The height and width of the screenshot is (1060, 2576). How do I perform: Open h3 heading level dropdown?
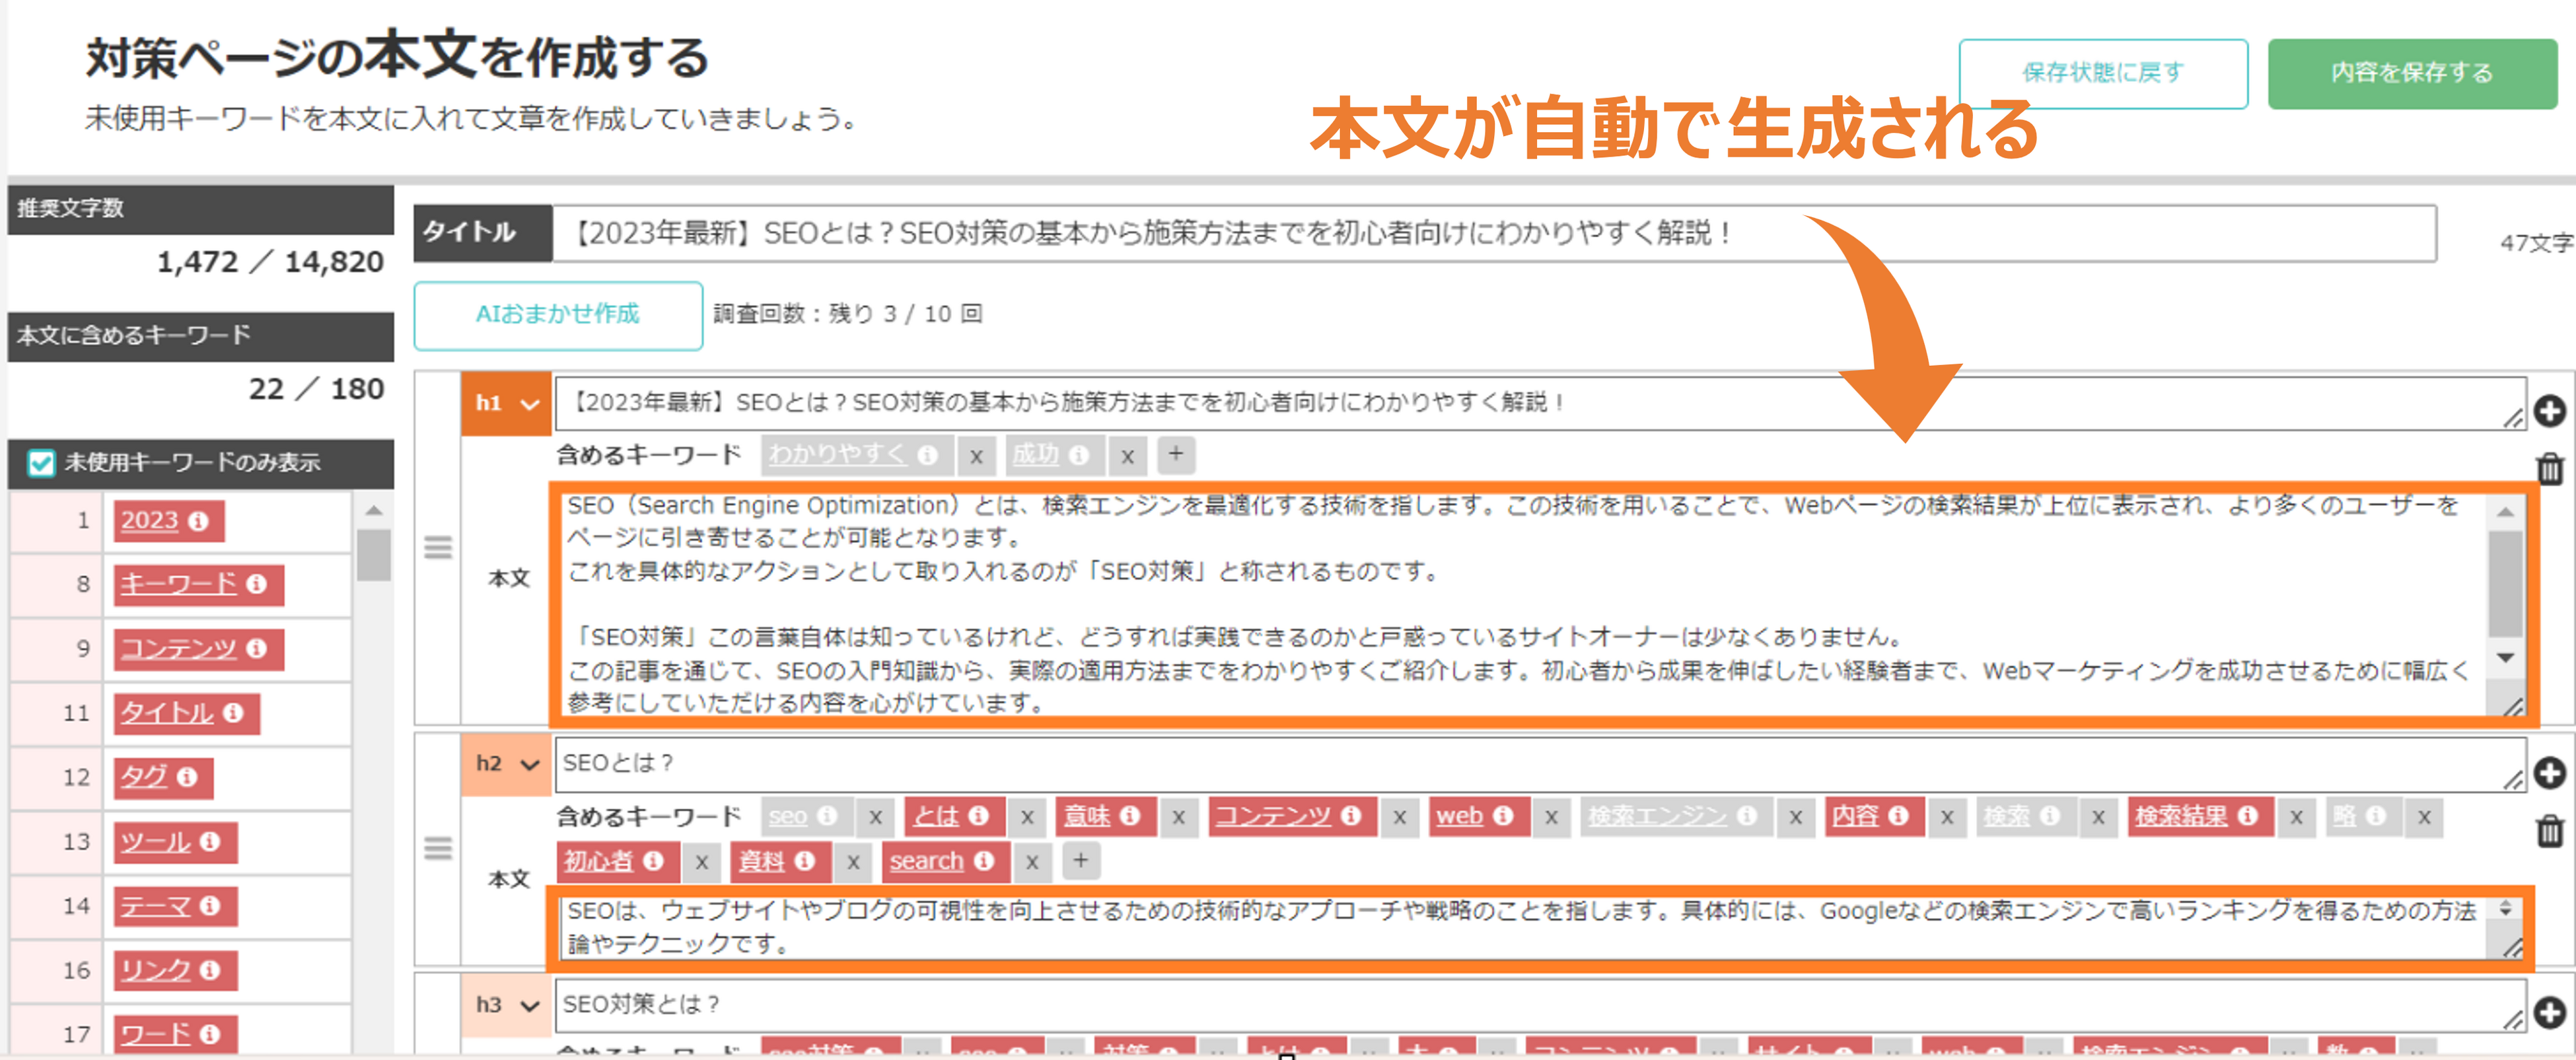click(x=507, y=1005)
